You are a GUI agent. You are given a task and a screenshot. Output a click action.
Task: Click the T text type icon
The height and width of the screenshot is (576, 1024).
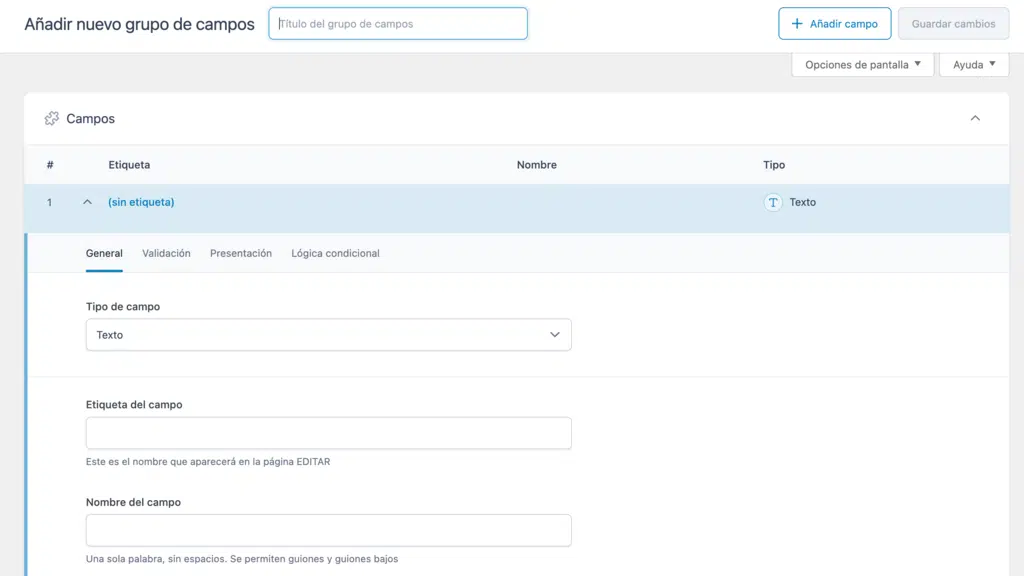coord(772,202)
